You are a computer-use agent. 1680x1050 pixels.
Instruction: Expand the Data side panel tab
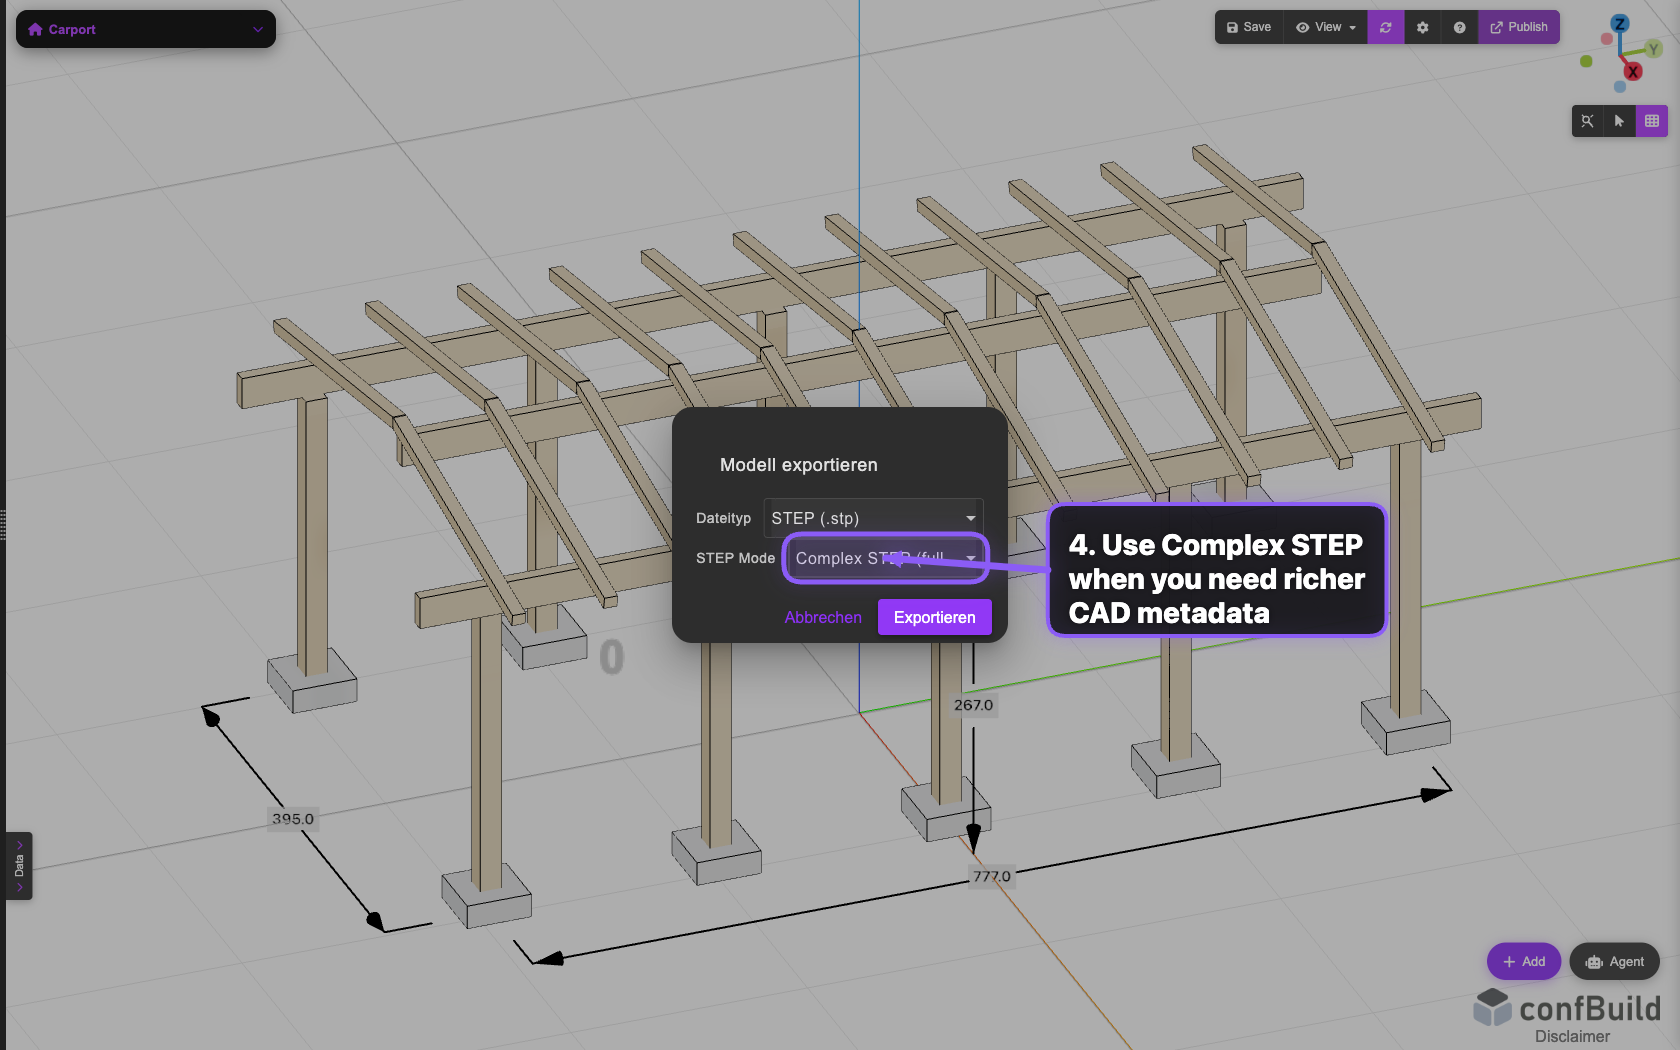pyautogui.click(x=18, y=865)
